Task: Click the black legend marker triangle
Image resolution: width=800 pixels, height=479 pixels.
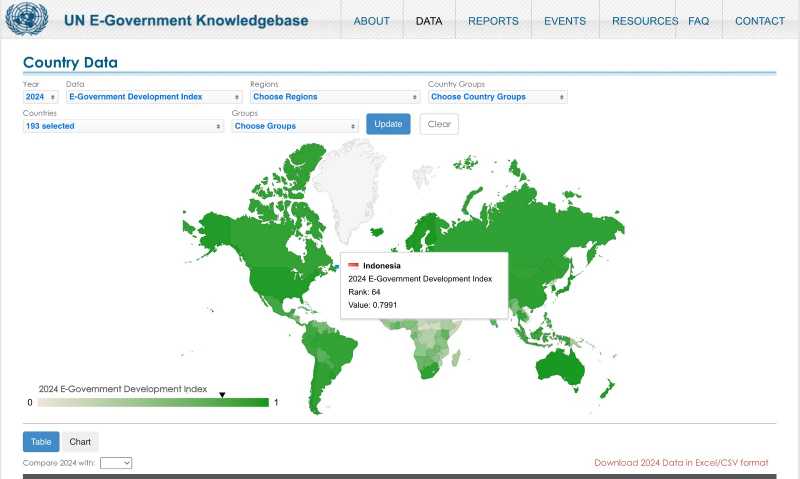Action: (x=222, y=395)
